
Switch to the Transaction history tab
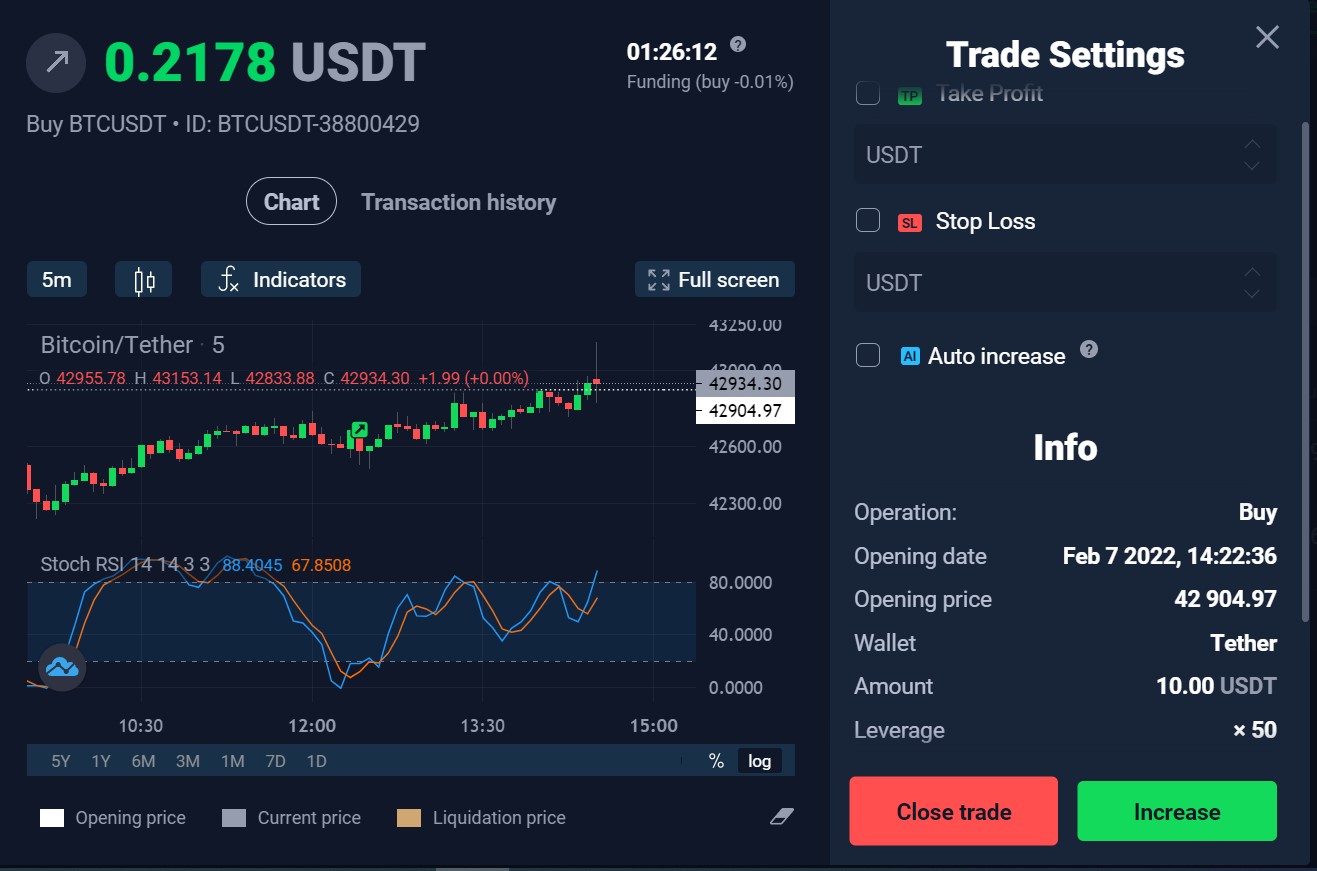click(x=458, y=202)
